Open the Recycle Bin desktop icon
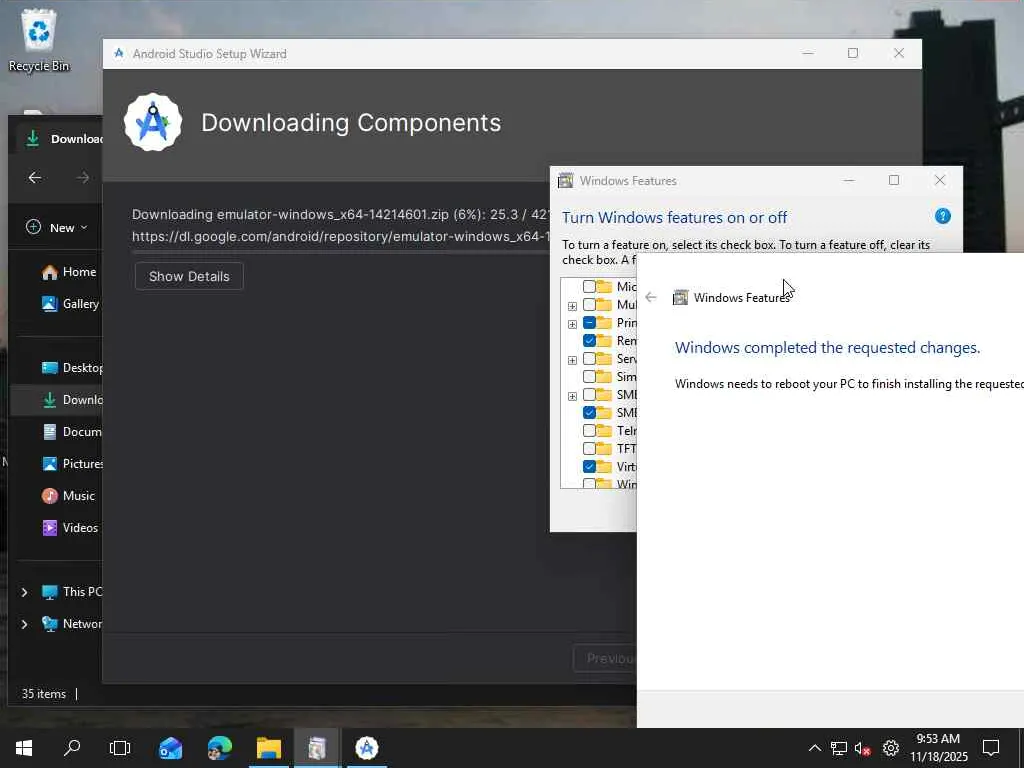 pos(39,40)
